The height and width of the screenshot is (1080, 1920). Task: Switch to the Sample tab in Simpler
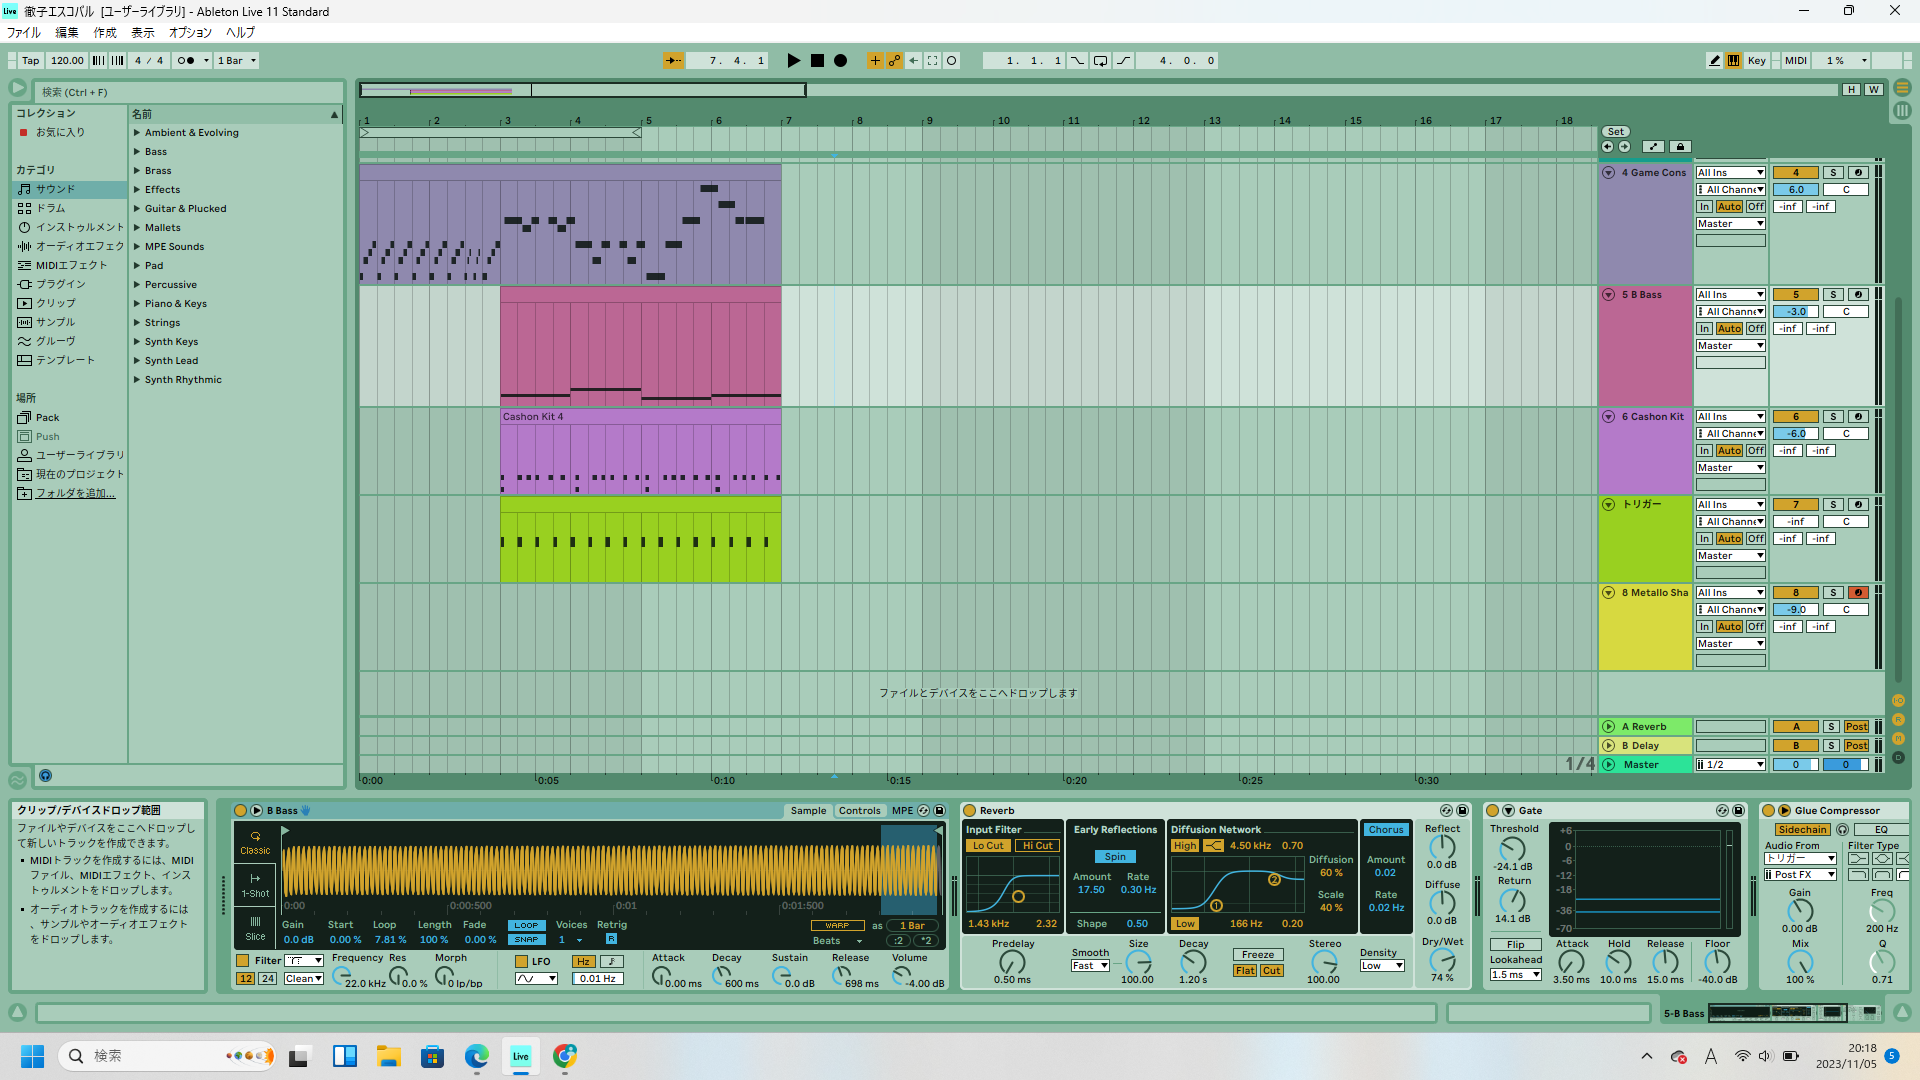808,811
